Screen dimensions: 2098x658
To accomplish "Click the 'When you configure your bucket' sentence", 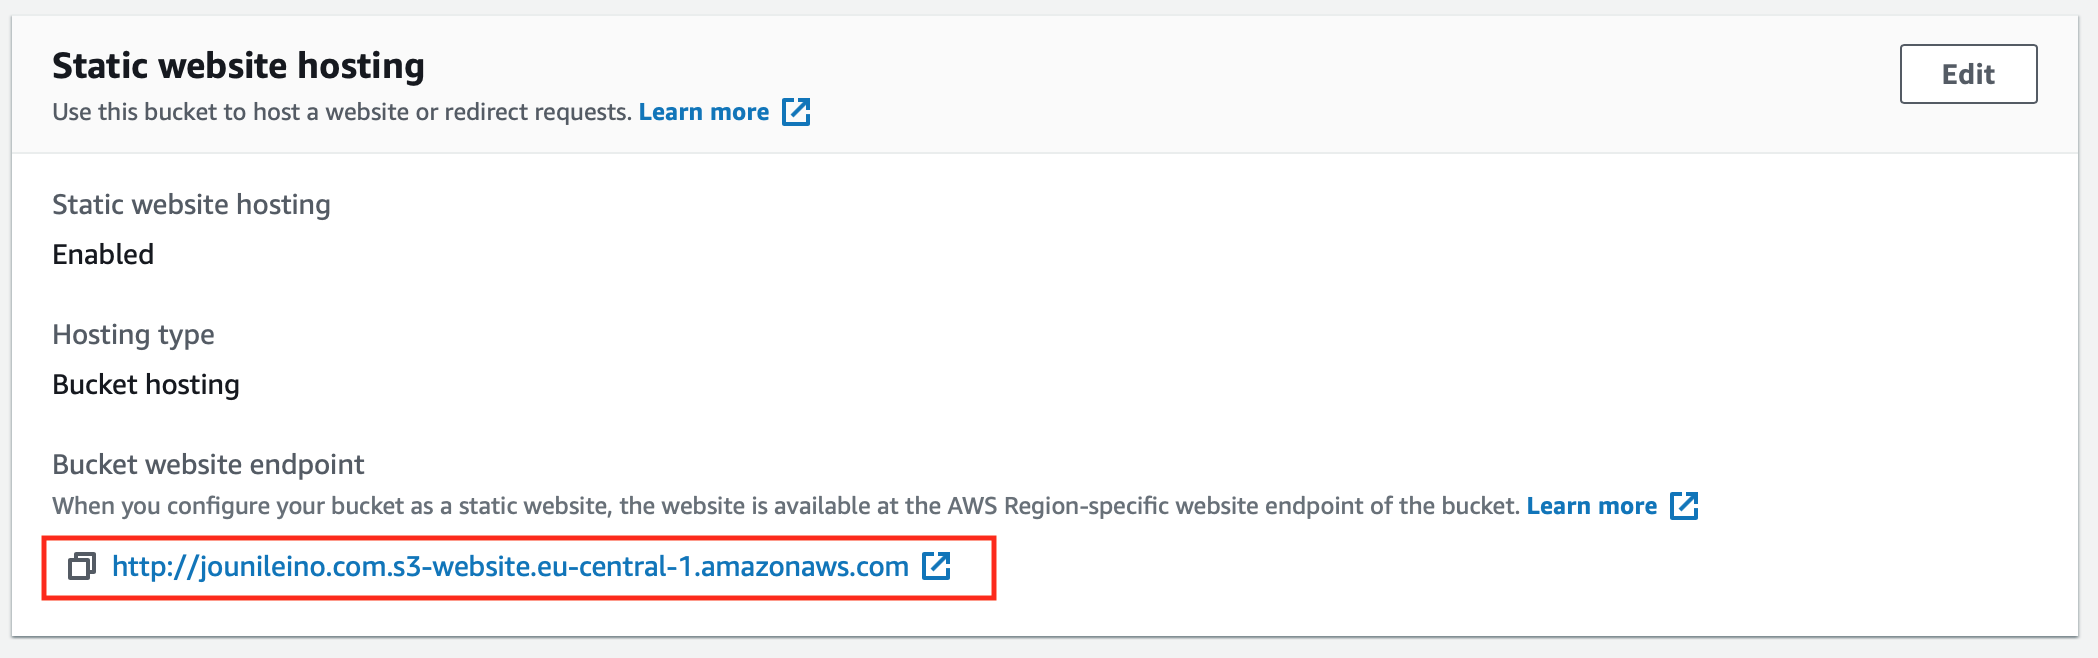I will point(786,506).
